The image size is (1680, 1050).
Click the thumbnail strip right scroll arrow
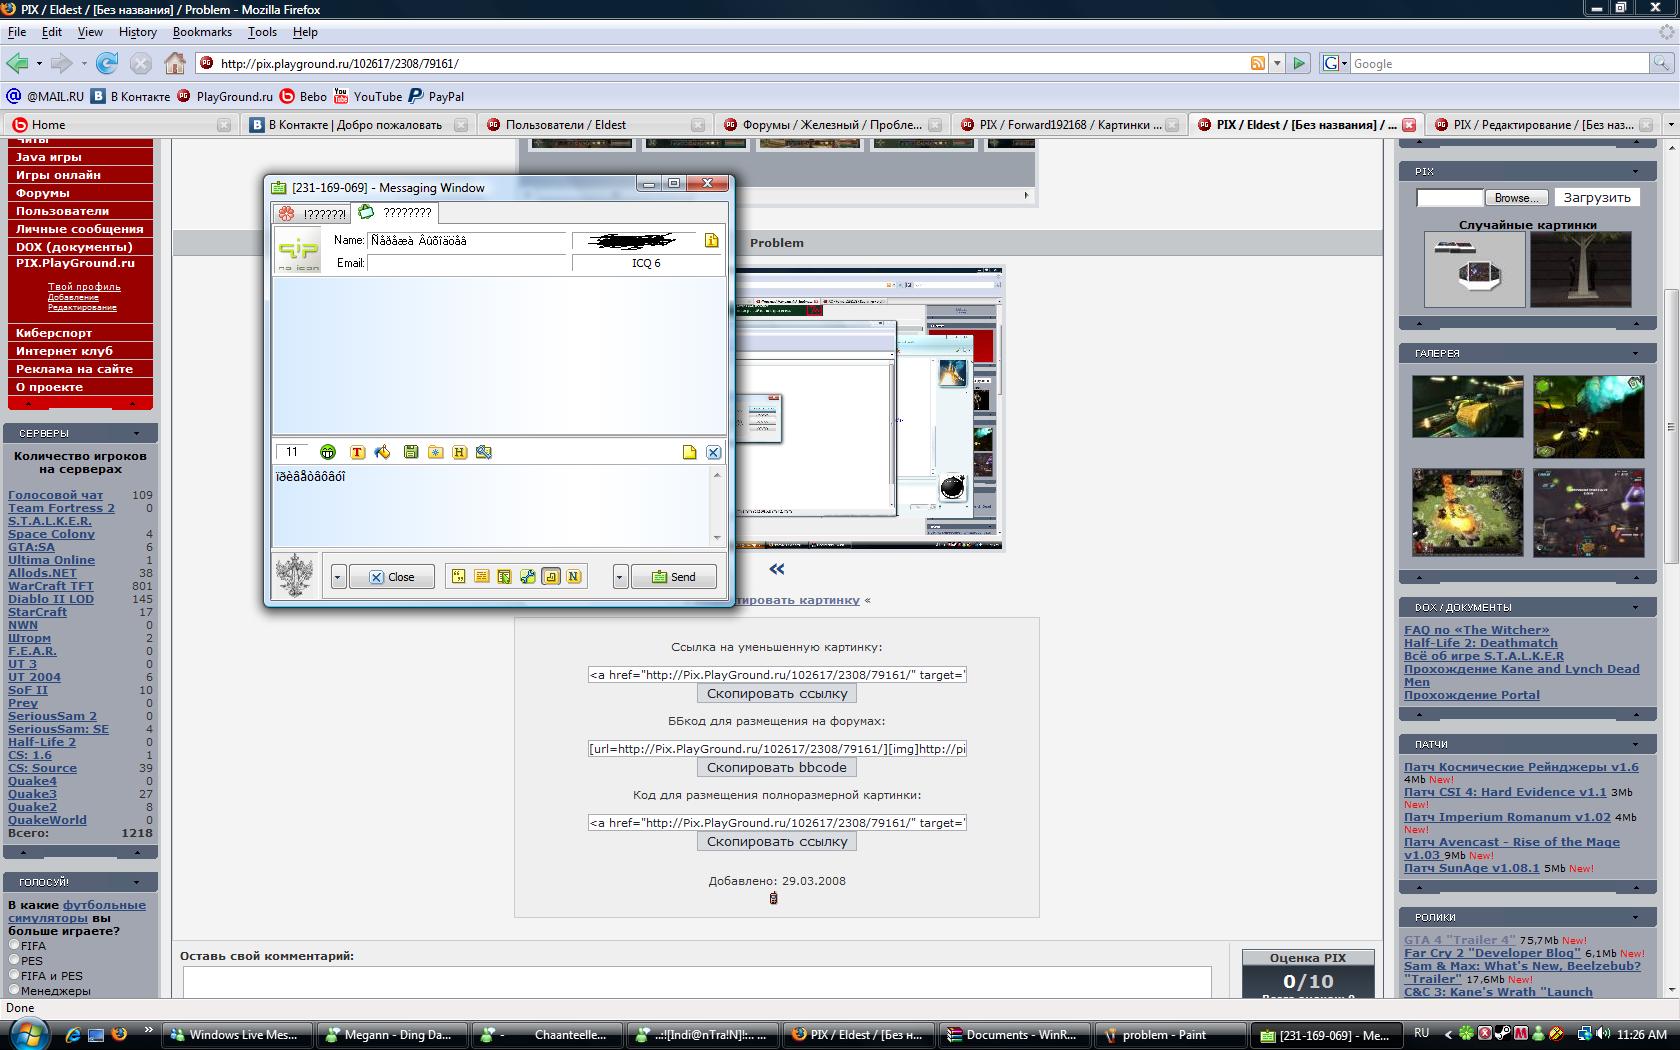(x=1026, y=195)
